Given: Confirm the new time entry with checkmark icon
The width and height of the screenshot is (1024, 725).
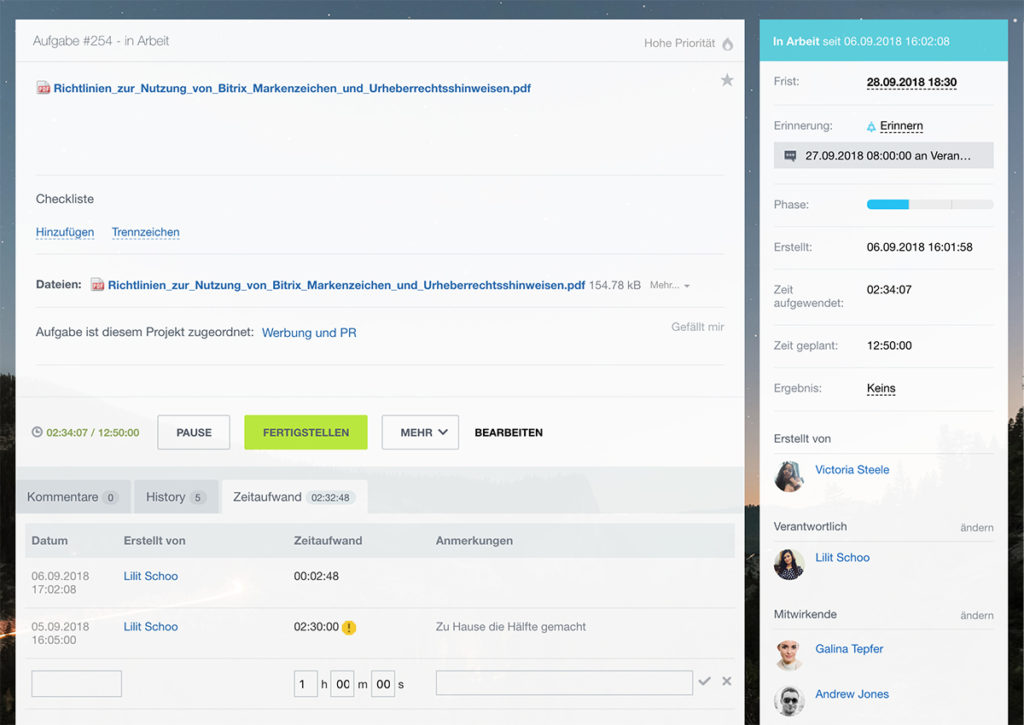Looking at the screenshot, I should [x=704, y=681].
